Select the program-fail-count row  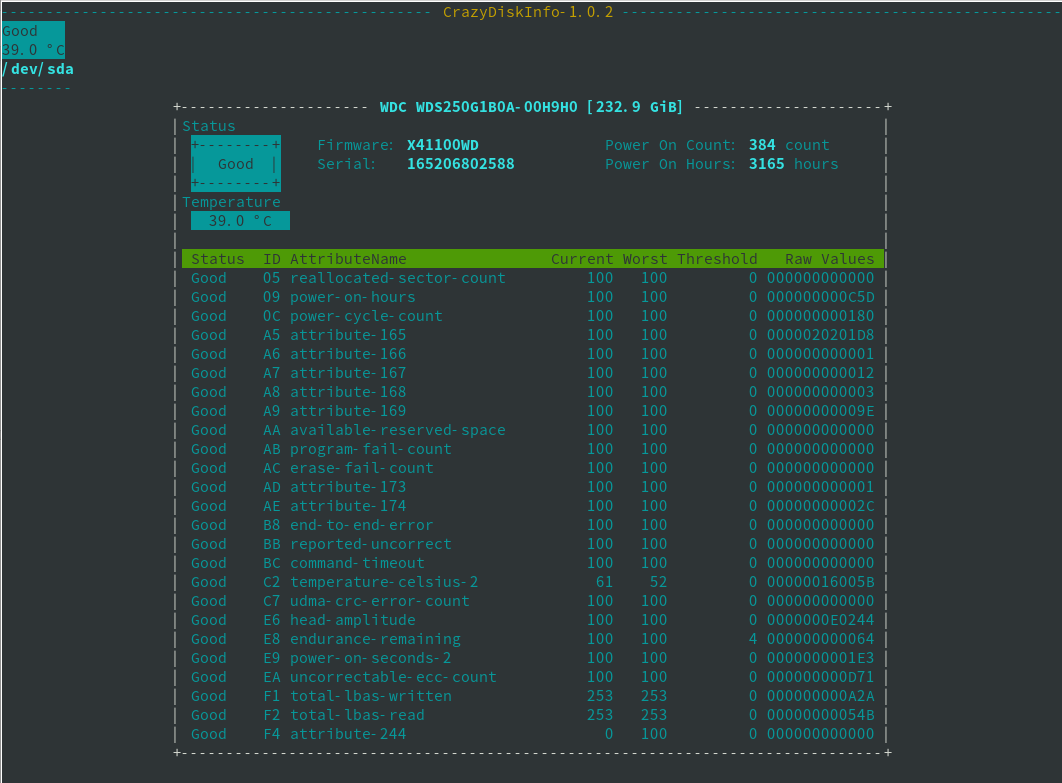click(x=533, y=448)
